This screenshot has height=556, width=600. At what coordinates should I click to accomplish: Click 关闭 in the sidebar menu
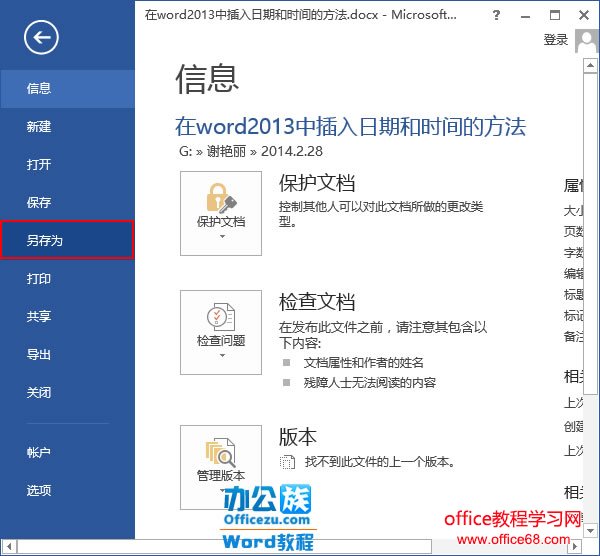tap(67, 392)
